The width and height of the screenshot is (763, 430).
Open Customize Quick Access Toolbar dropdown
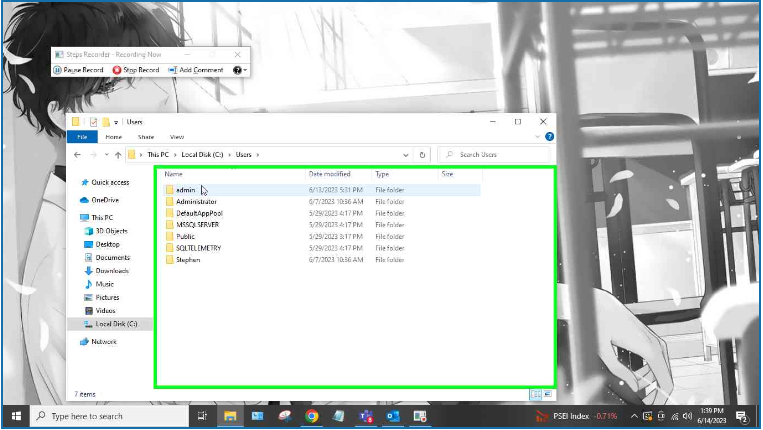116,122
